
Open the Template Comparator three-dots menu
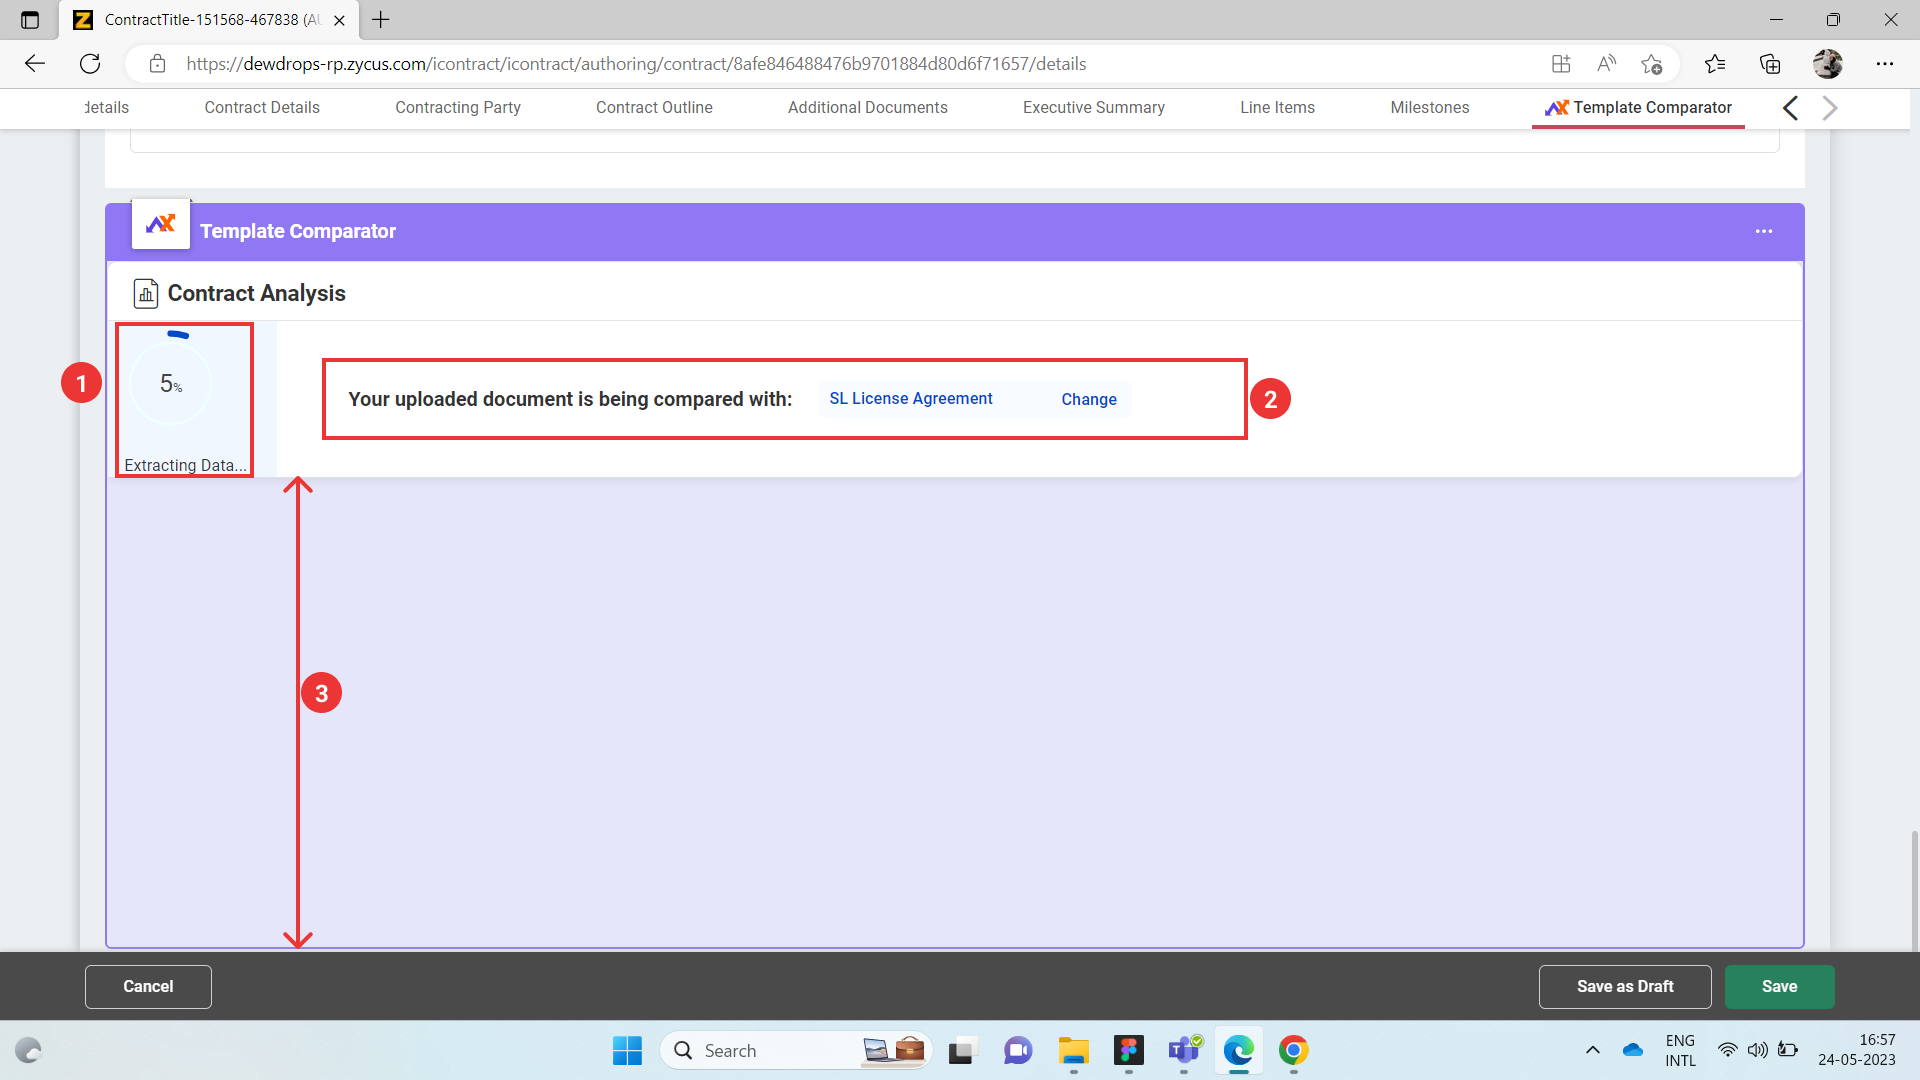1763,231
